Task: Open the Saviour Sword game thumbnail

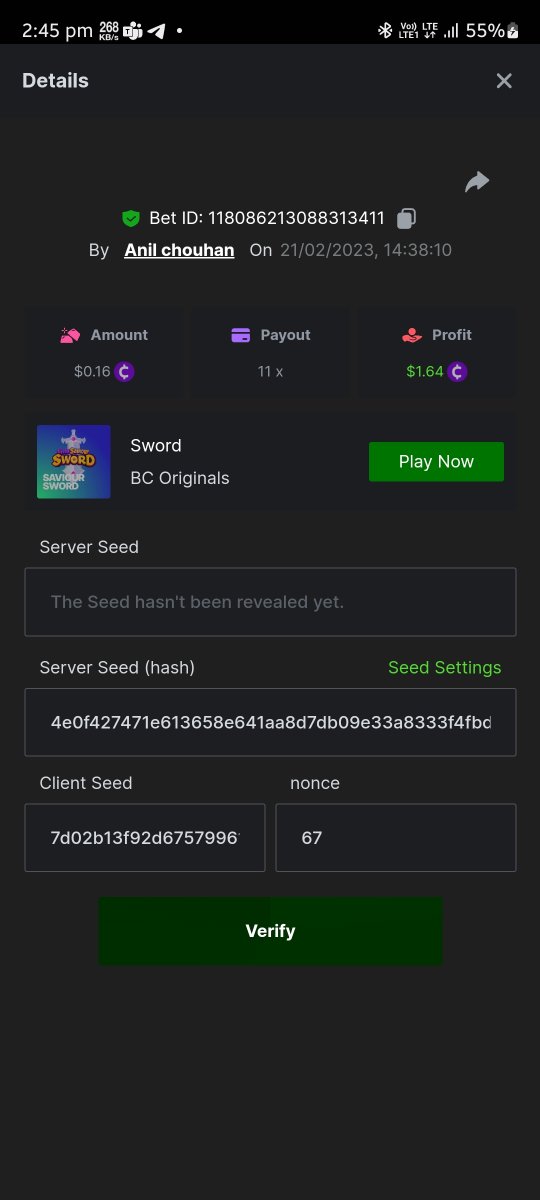Action: [74, 462]
